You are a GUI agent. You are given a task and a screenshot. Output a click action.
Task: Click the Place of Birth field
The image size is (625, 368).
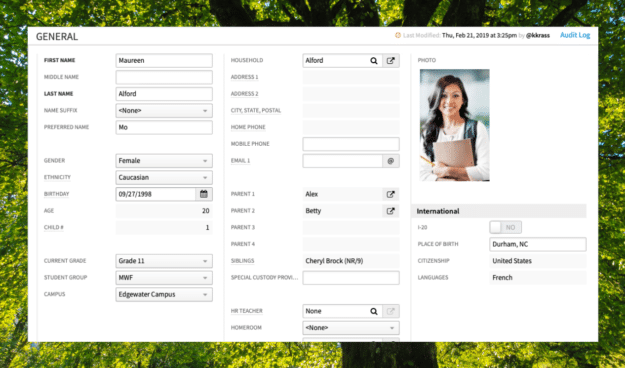[x=538, y=244]
